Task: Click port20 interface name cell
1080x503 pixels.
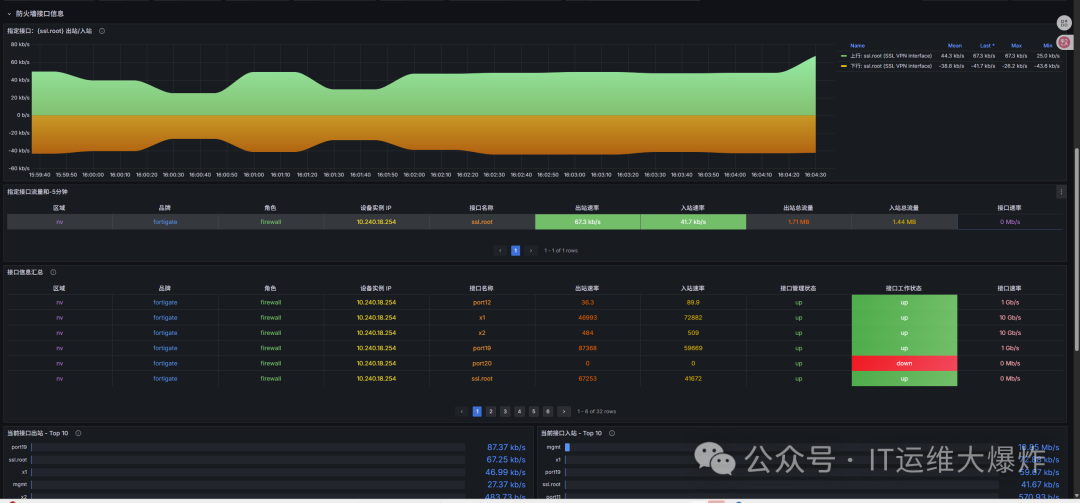Action: tap(482, 363)
